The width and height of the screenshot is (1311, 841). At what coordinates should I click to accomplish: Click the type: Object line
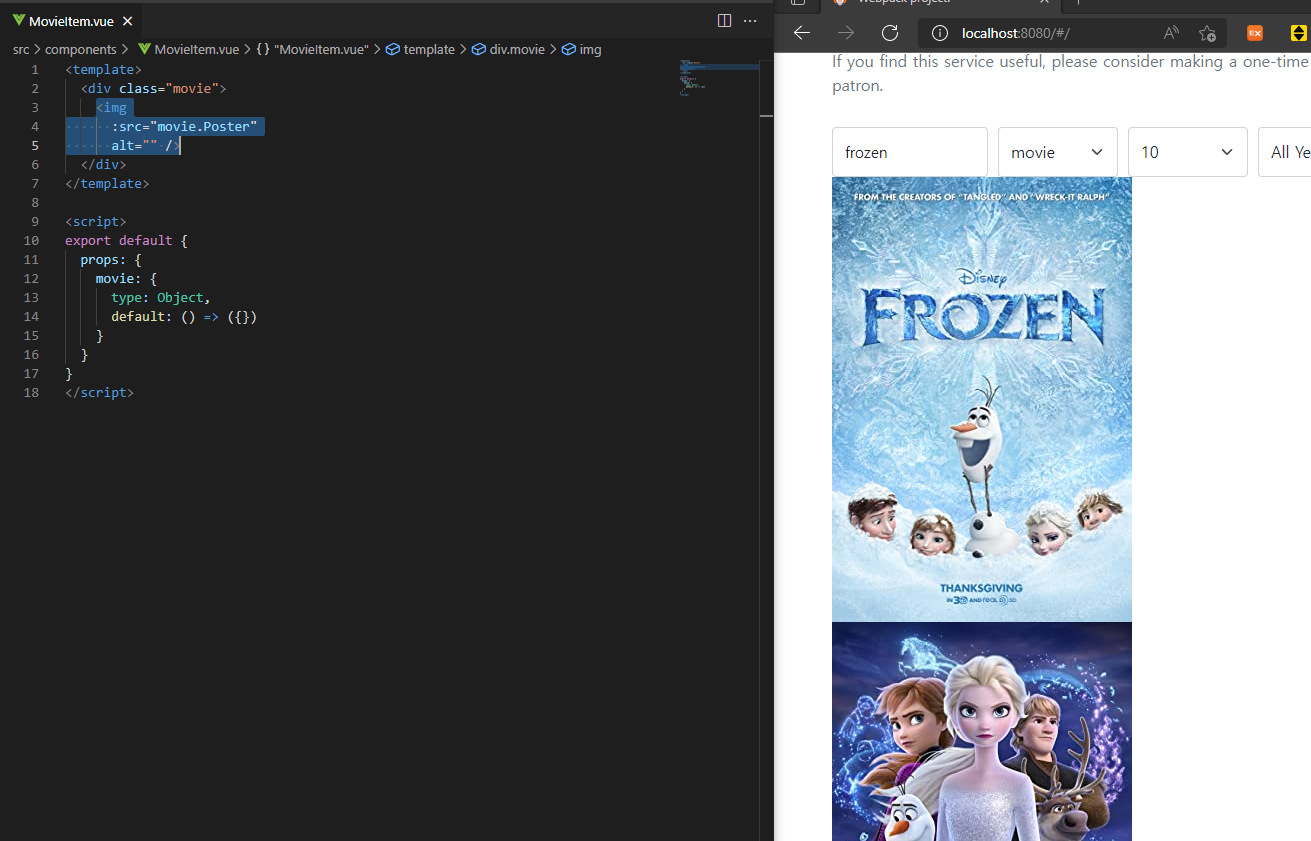point(161,298)
